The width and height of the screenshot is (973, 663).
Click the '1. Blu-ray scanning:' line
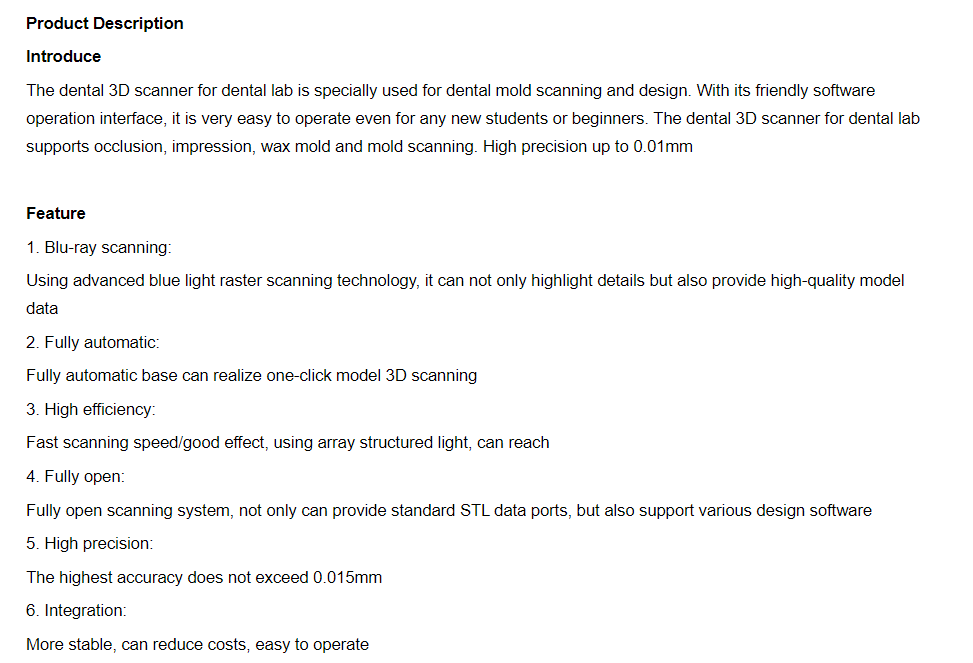99,248
